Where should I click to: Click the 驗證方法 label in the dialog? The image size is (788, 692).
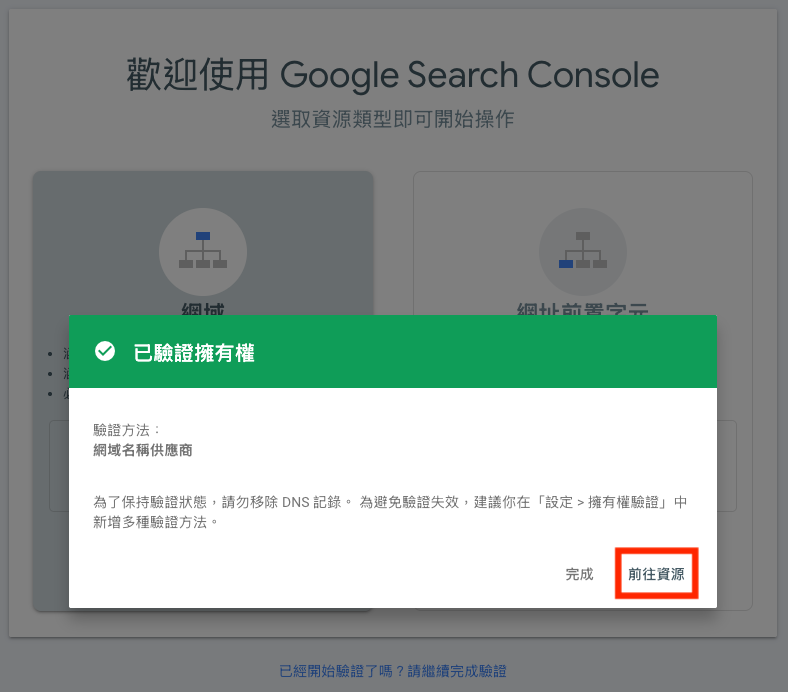(x=127, y=430)
